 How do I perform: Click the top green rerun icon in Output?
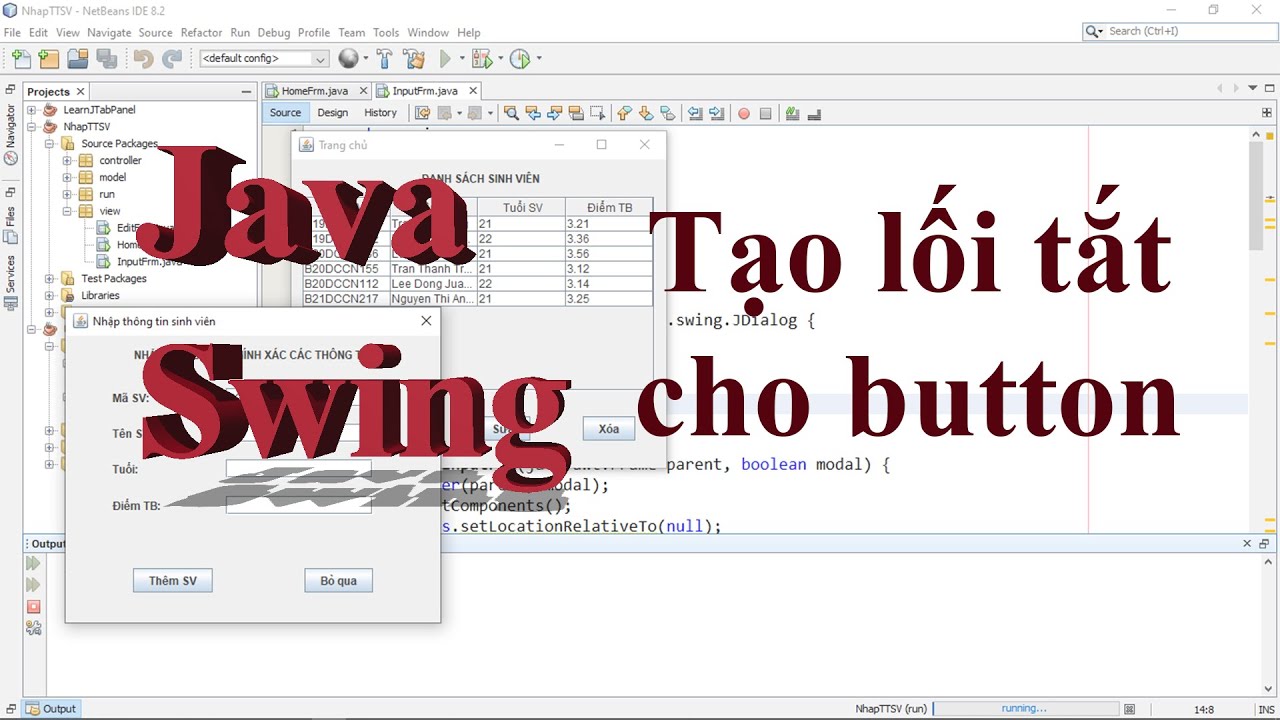pyautogui.click(x=33, y=563)
